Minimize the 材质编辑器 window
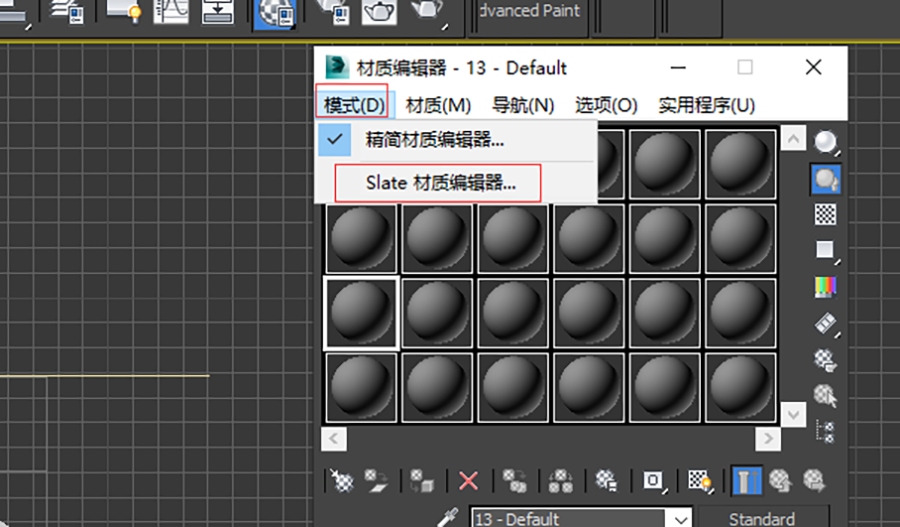This screenshot has height=527, width=900. point(678,68)
